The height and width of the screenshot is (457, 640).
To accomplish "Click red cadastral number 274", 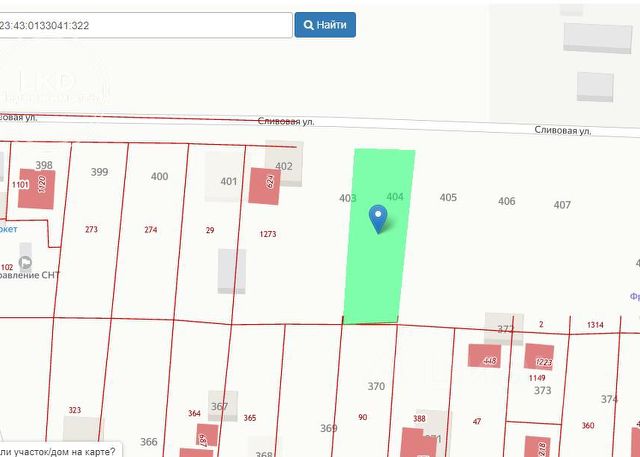I will click(x=151, y=230).
